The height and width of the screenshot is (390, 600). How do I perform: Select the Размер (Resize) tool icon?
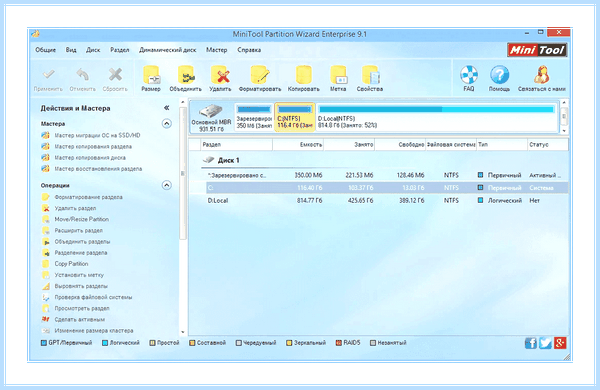pos(151,75)
